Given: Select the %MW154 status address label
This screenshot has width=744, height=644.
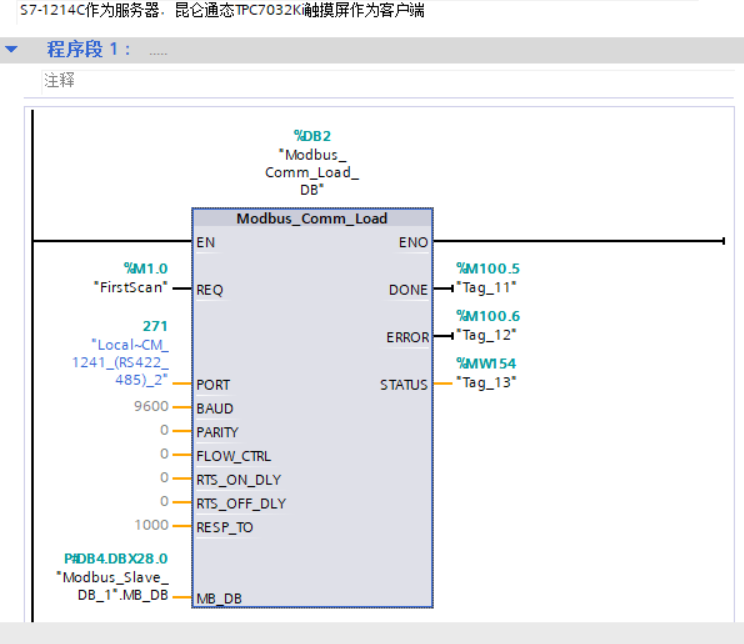Looking at the screenshot, I should click(x=486, y=364).
